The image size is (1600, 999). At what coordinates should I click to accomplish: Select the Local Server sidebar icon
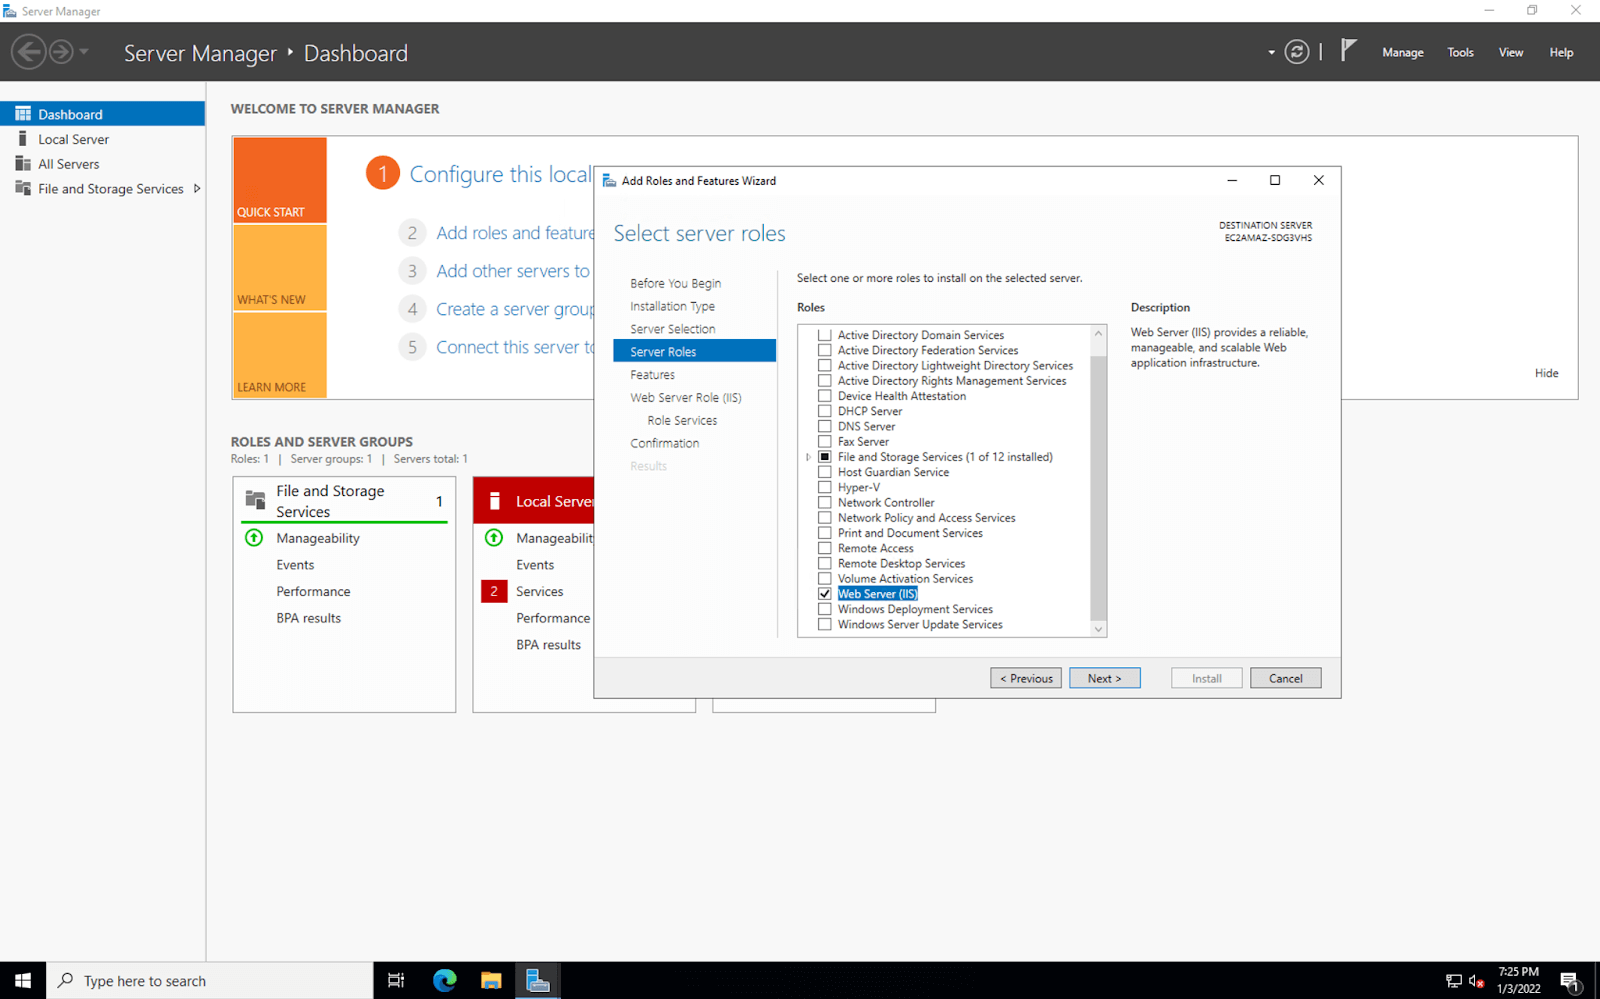(x=23, y=139)
